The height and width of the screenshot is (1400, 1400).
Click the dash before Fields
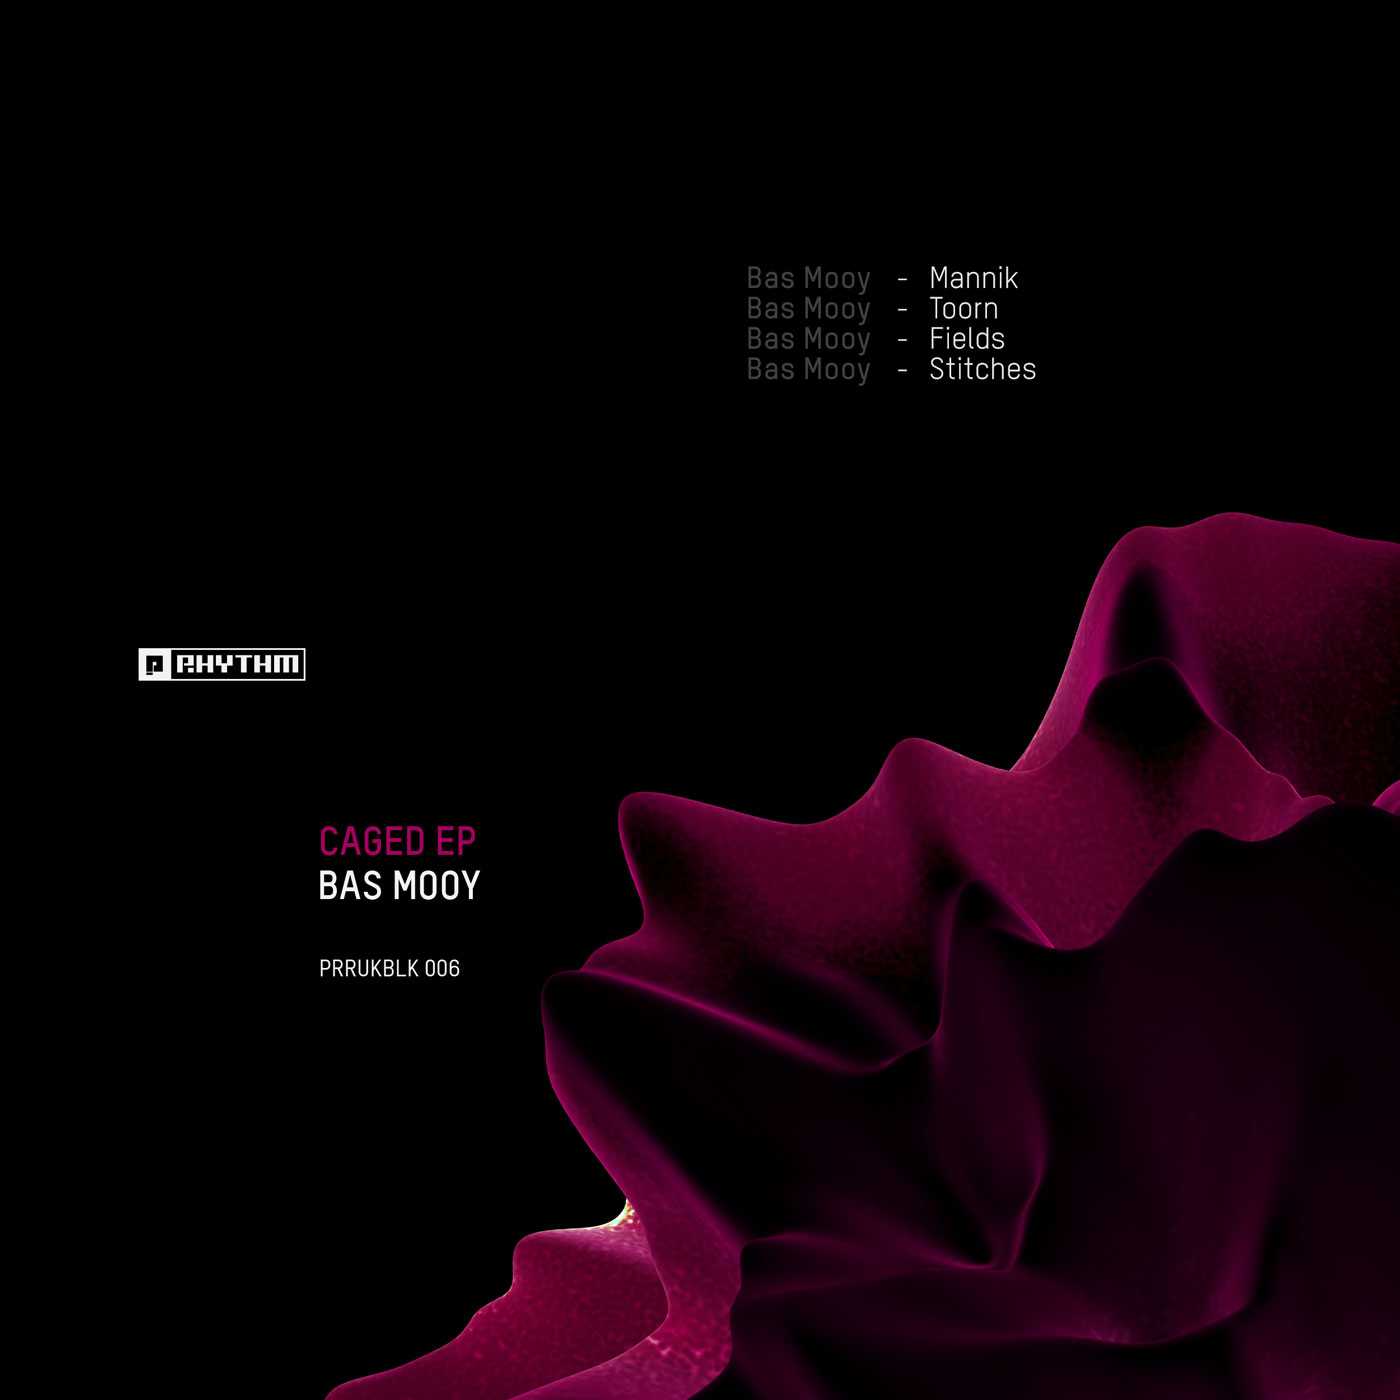tap(902, 341)
